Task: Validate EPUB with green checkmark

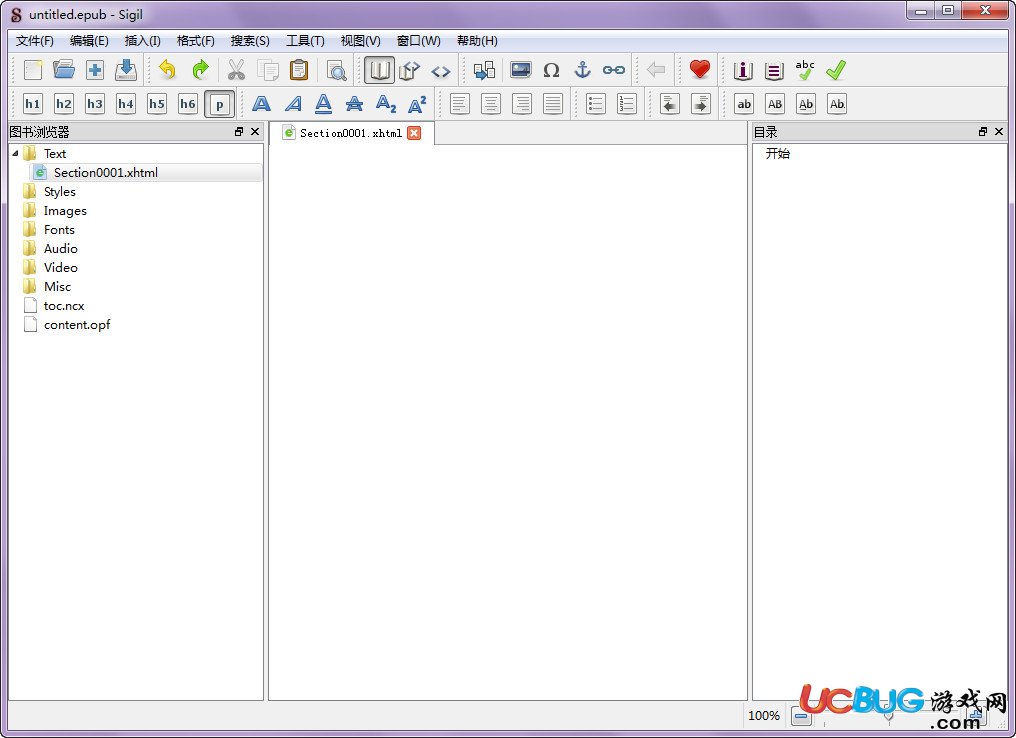Action: point(837,70)
